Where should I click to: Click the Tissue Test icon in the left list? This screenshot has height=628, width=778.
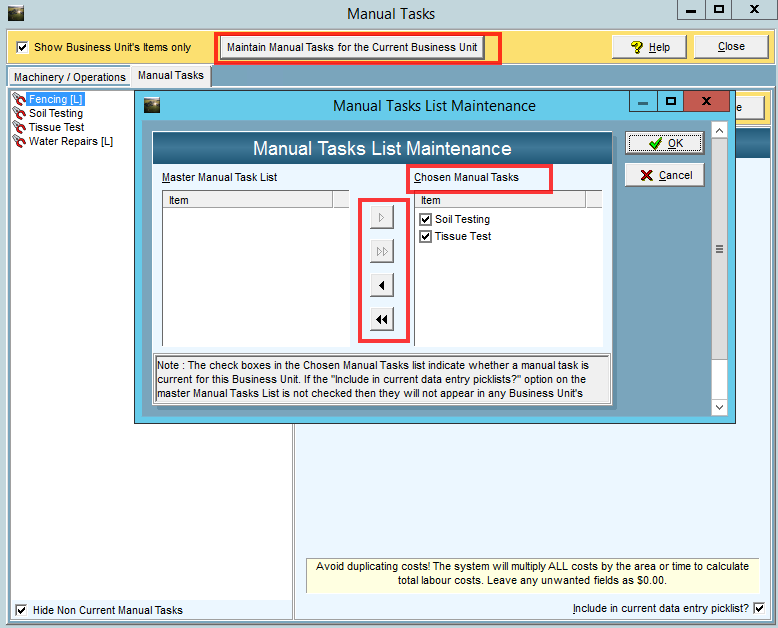19,127
